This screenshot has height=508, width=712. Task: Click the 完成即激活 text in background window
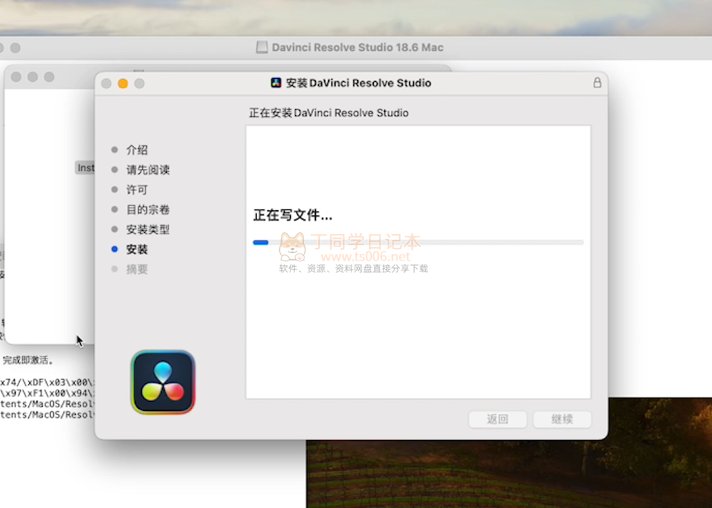(x=28, y=360)
